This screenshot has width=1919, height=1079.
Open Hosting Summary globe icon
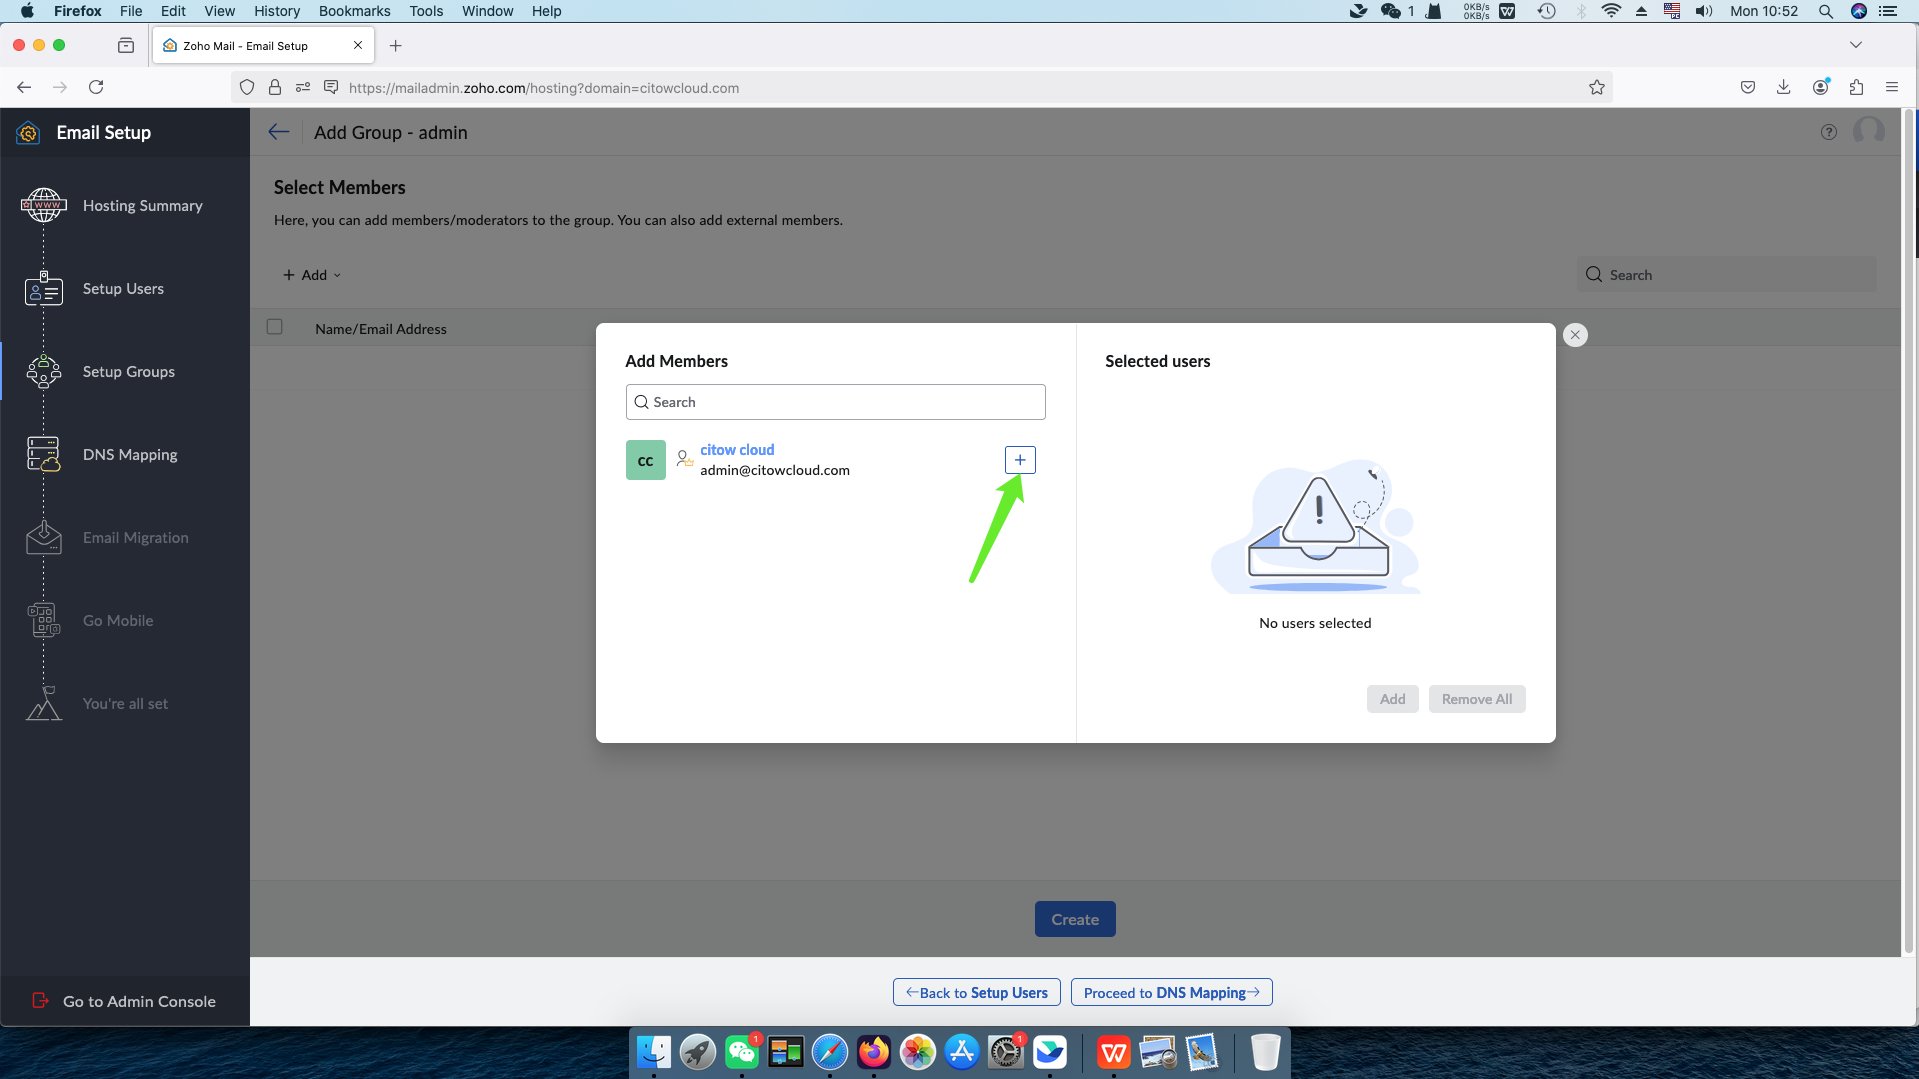43,206
